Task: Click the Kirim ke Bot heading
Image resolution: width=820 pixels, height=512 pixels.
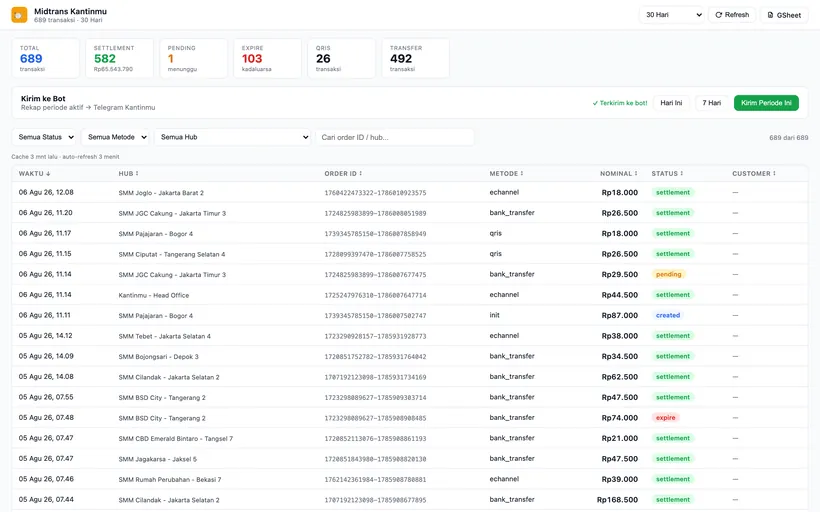Action: pyautogui.click(x=43, y=98)
